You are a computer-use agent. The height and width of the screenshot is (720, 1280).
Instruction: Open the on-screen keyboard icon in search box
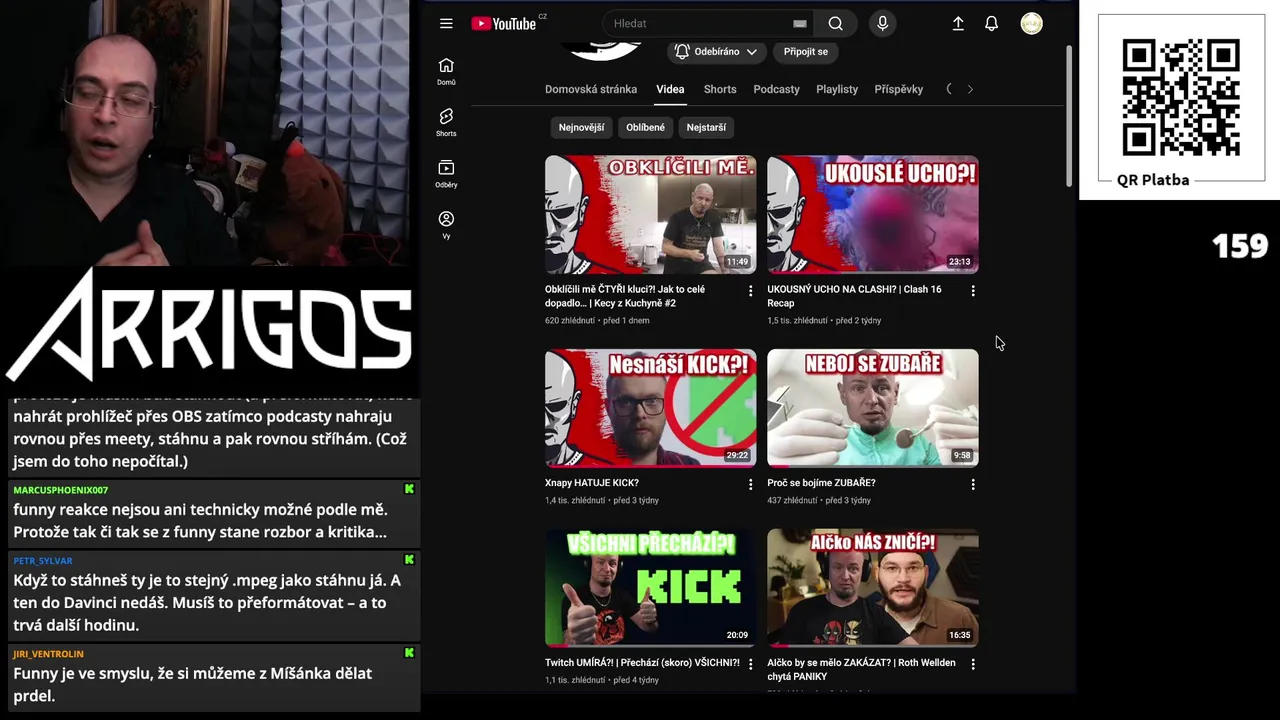click(799, 24)
